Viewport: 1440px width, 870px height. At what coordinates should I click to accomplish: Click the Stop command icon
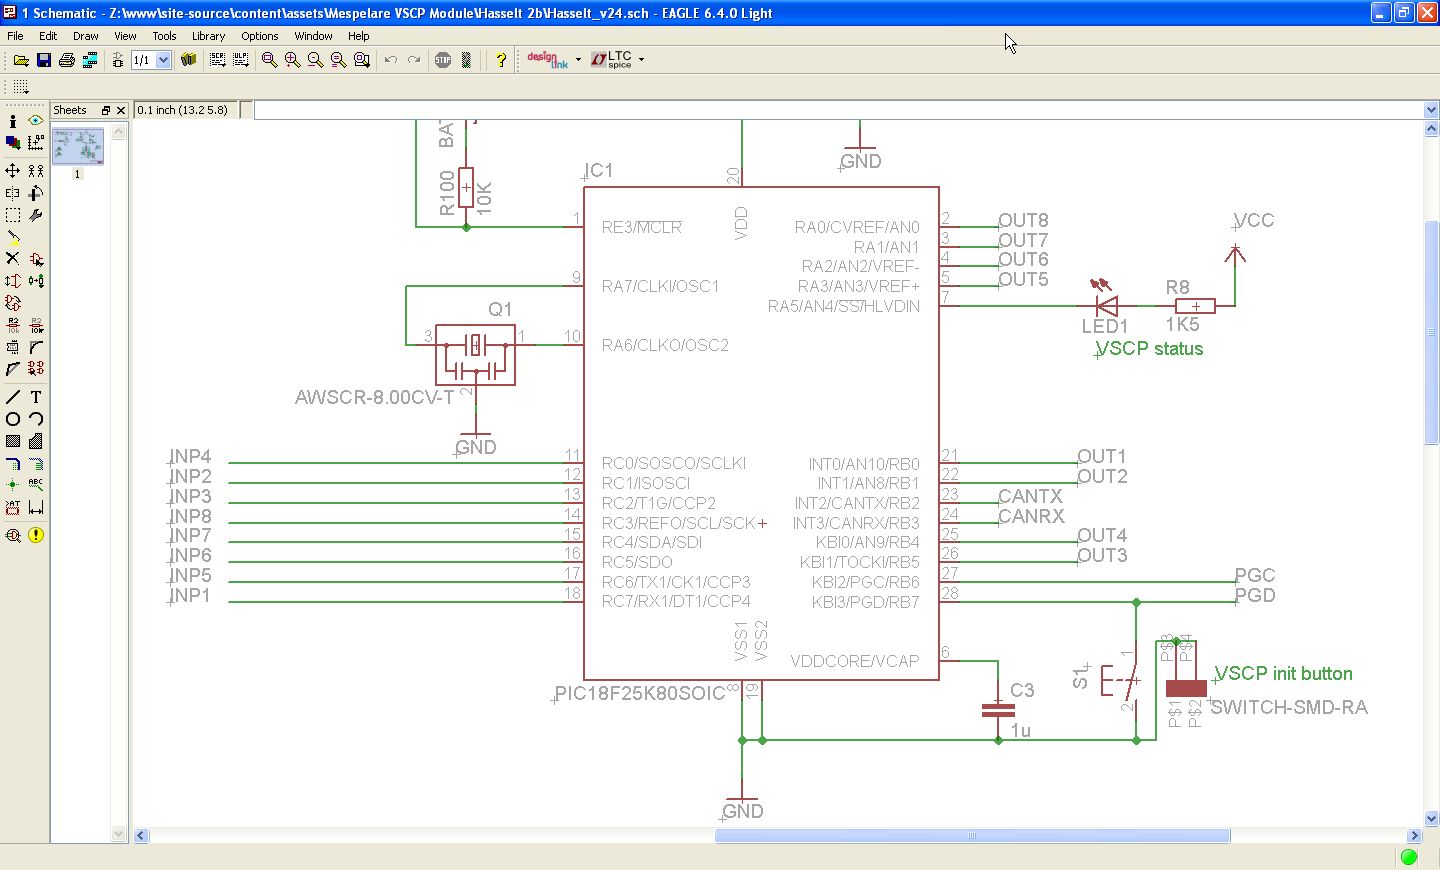coord(443,61)
